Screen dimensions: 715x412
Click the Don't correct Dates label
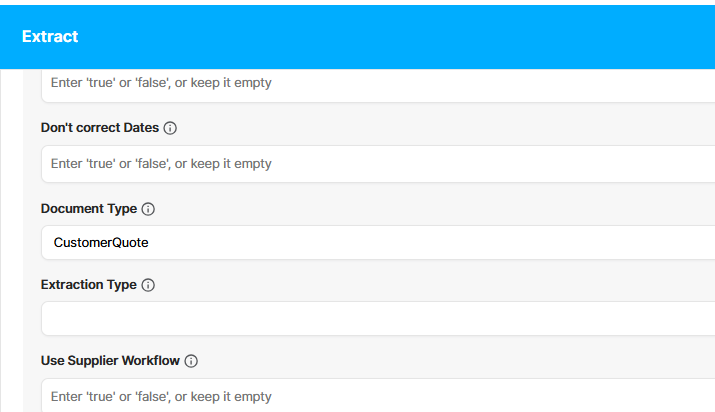coord(100,128)
